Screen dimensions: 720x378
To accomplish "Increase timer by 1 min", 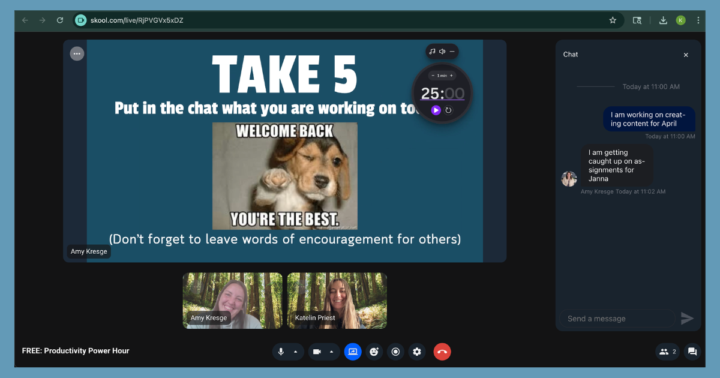I will pyautogui.click(x=451, y=75).
